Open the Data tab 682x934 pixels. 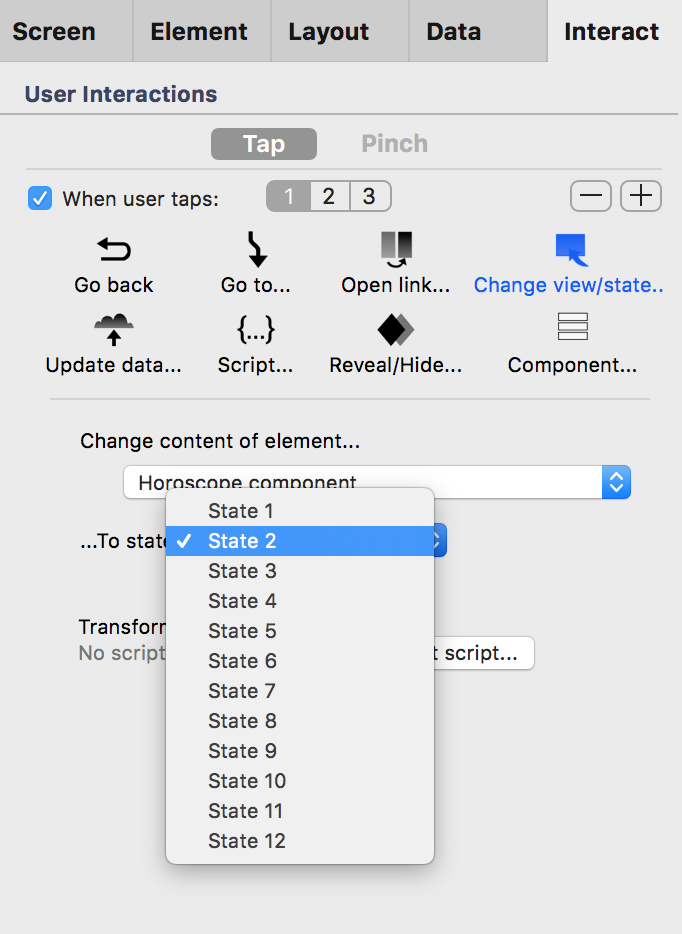click(453, 31)
